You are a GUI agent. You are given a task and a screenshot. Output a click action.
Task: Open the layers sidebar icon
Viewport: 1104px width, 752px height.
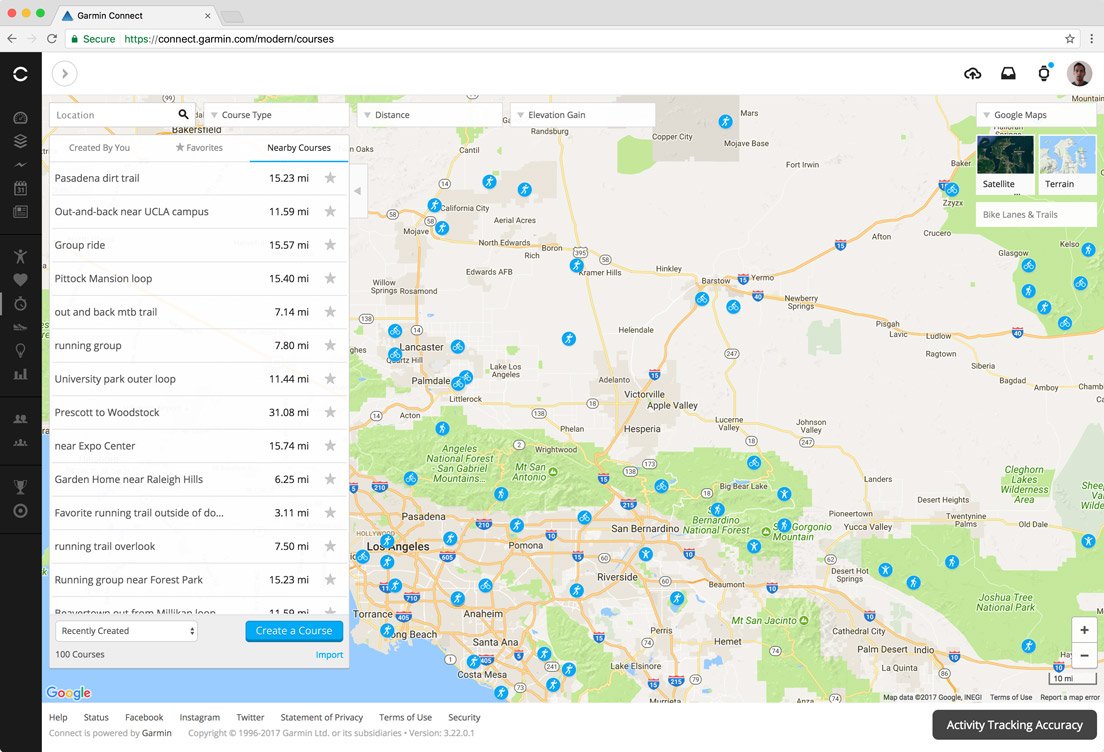(20, 141)
